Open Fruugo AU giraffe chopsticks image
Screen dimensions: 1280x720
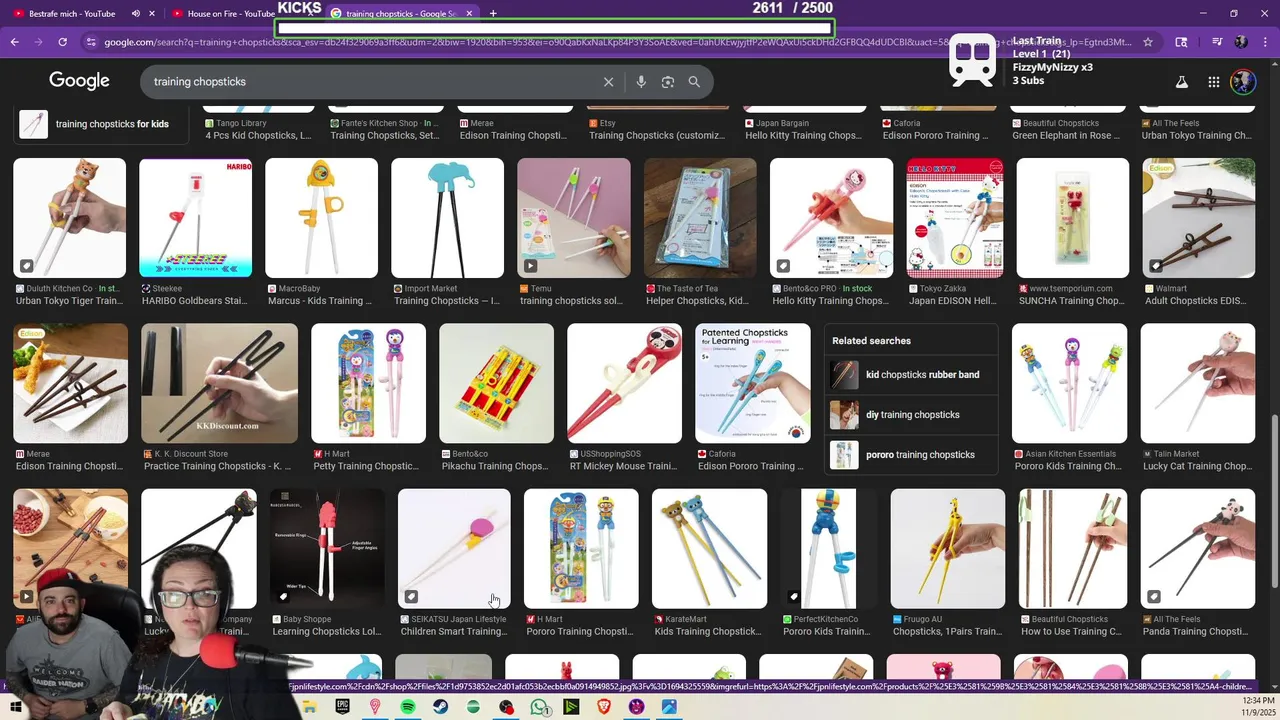click(x=948, y=548)
